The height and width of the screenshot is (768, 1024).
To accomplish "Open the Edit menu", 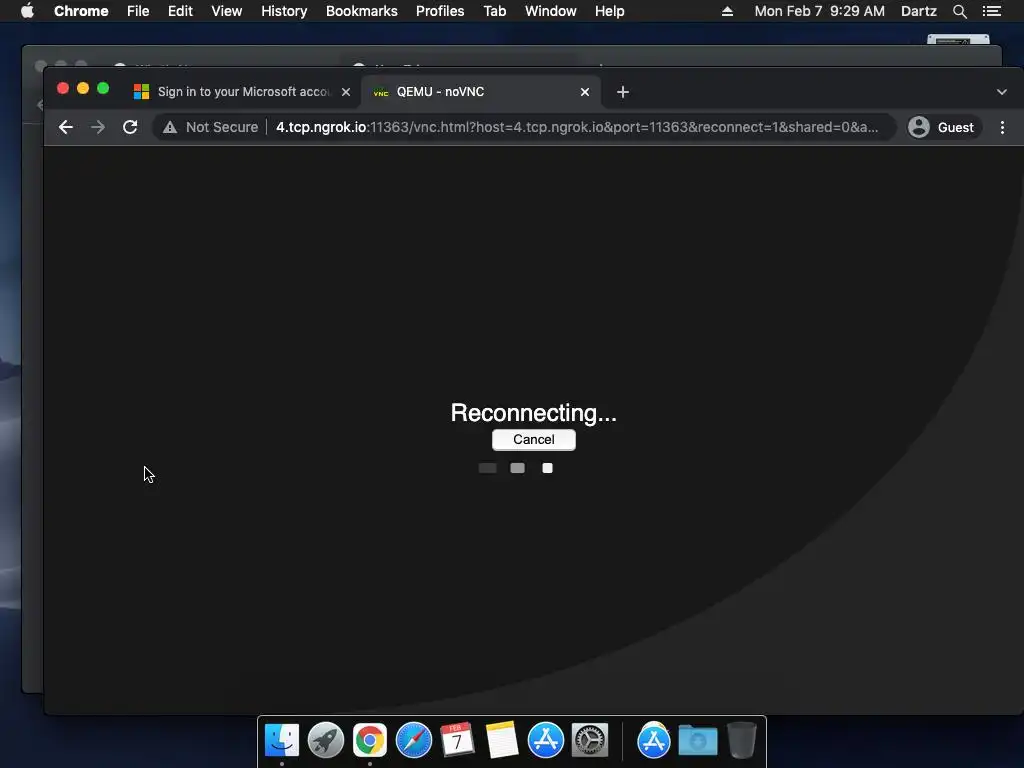I will pyautogui.click(x=180, y=11).
